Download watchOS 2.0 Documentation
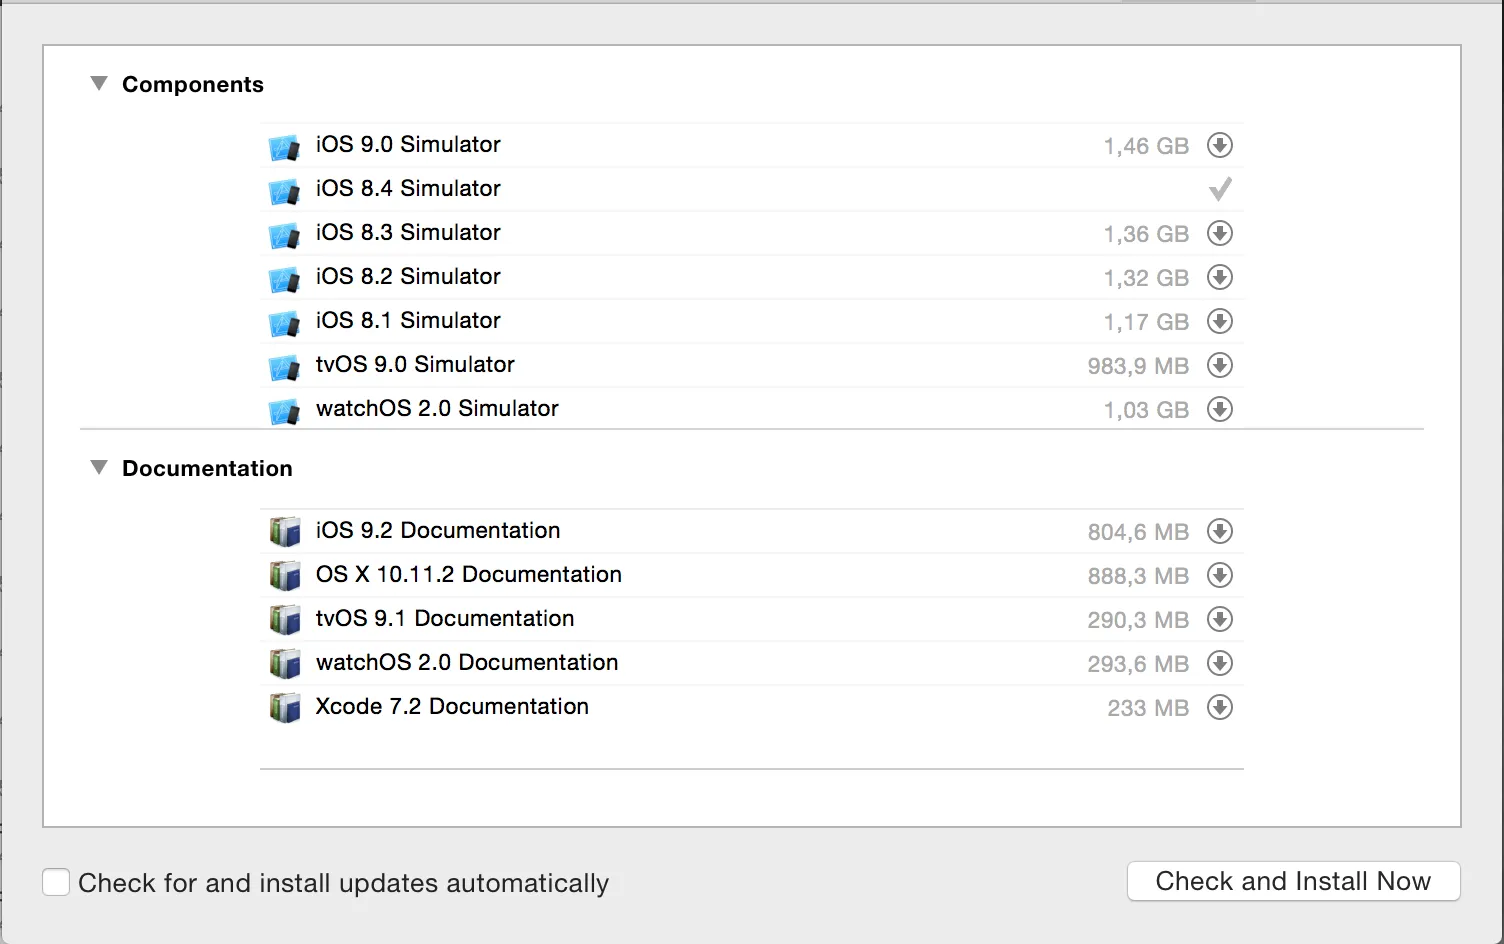This screenshot has height=944, width=1504. click(1219, 663)
